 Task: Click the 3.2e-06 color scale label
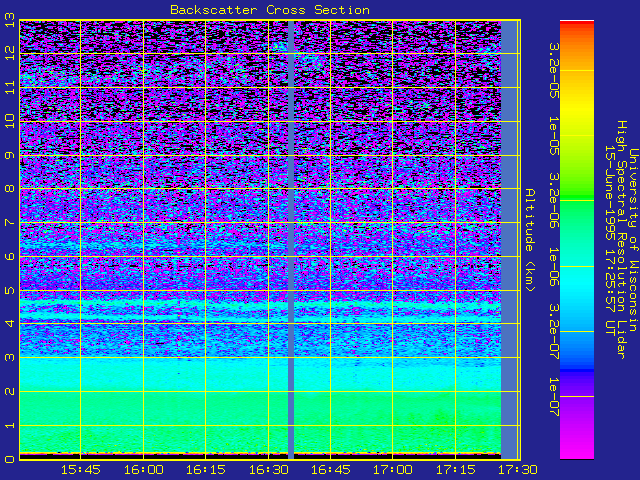[x=553, y=200]
